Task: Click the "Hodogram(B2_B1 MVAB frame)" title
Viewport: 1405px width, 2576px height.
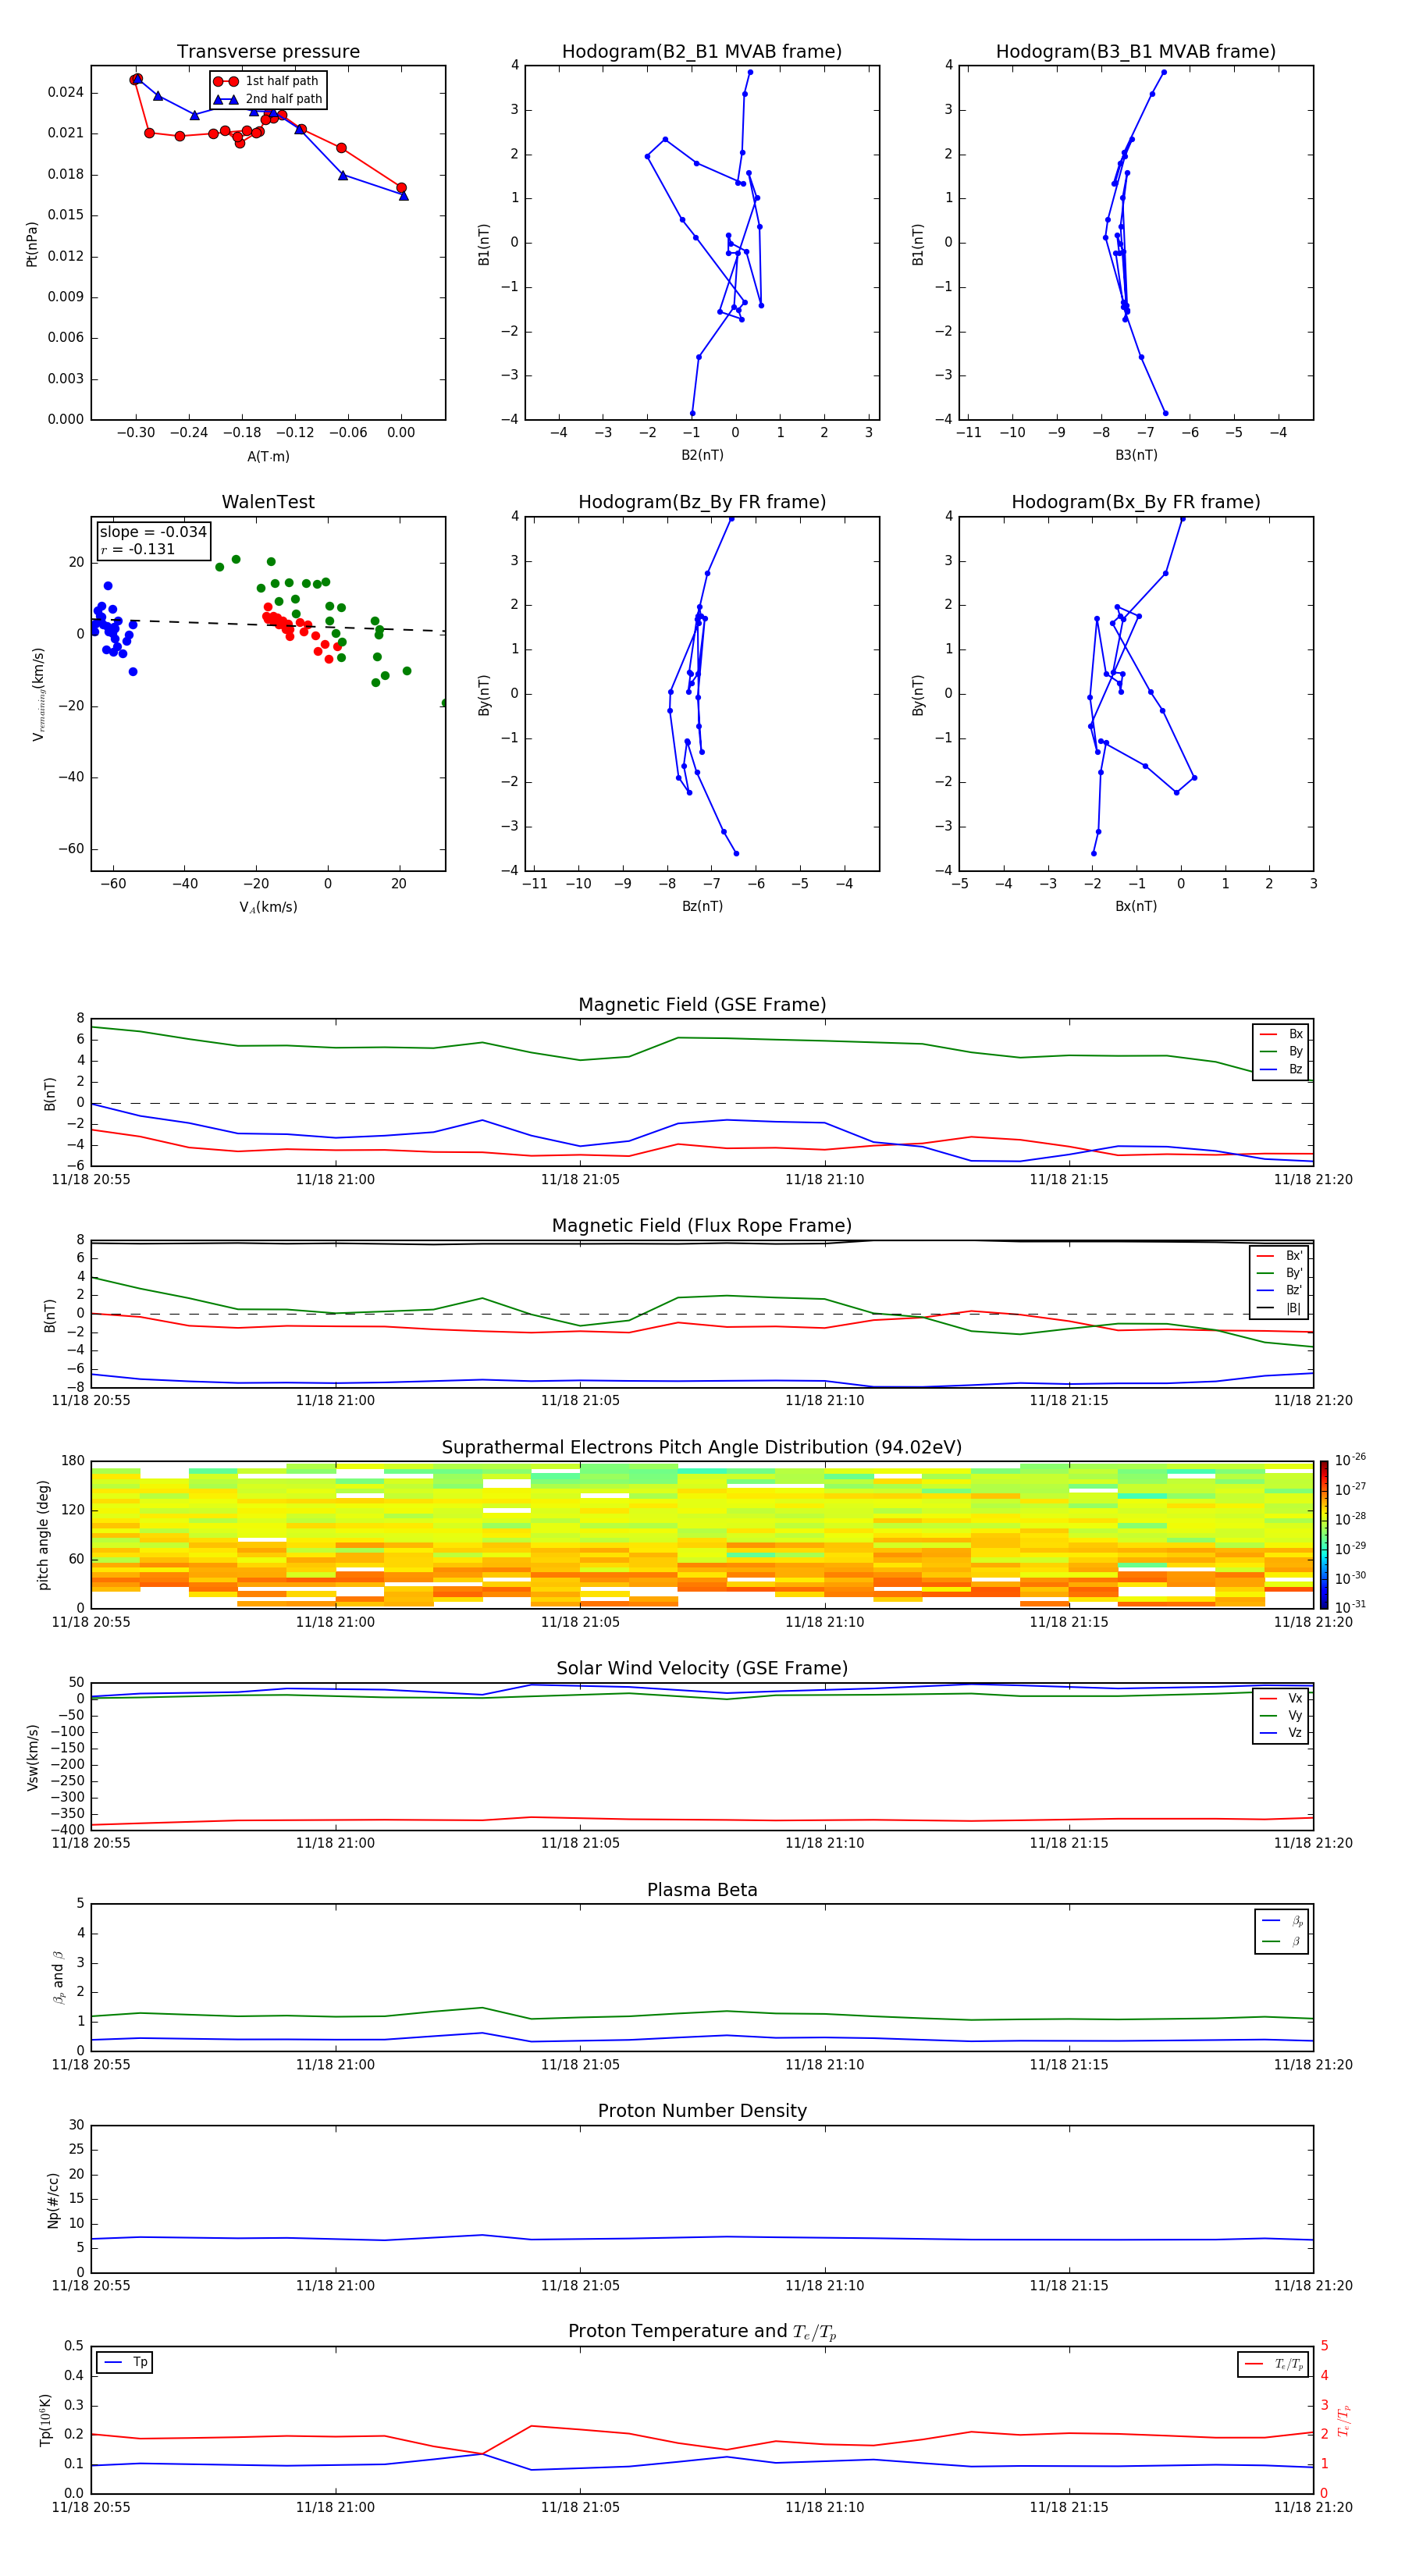Action: tap(702, 52)
